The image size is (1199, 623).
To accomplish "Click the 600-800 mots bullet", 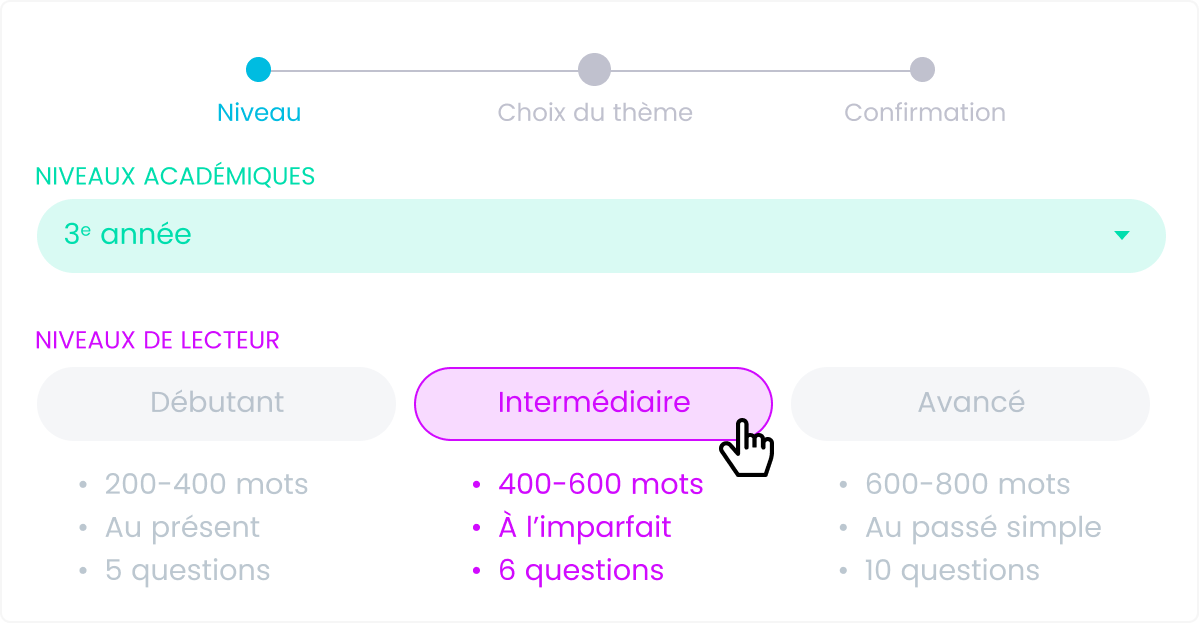I will point(967,485).
